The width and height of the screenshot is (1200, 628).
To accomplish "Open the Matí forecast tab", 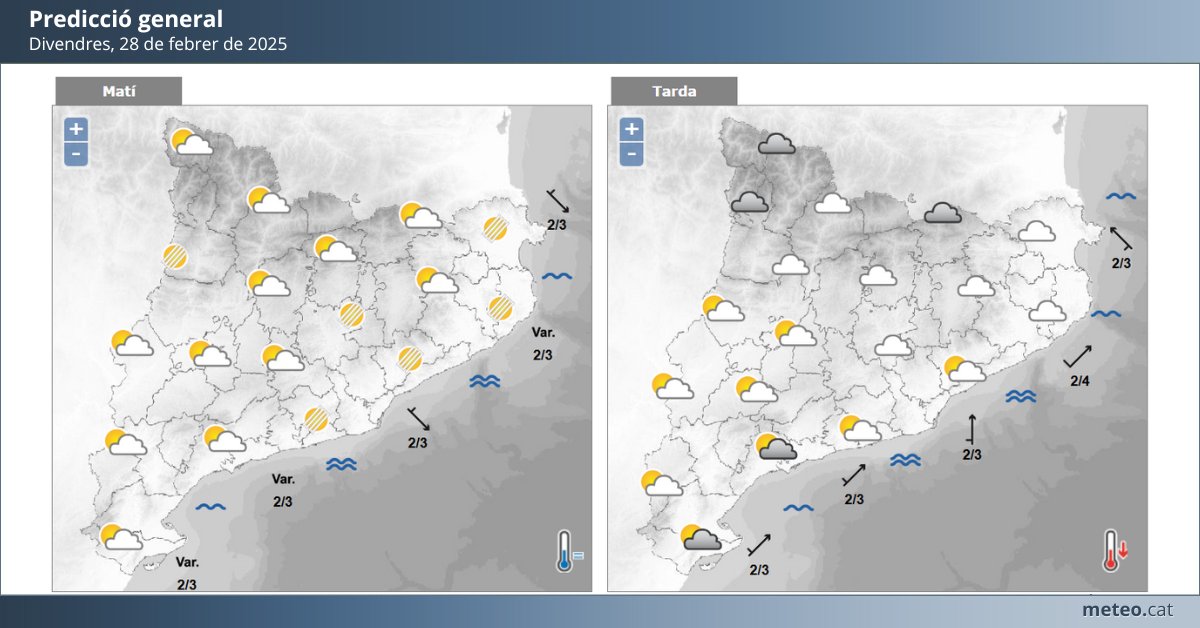I will (118, 91).
